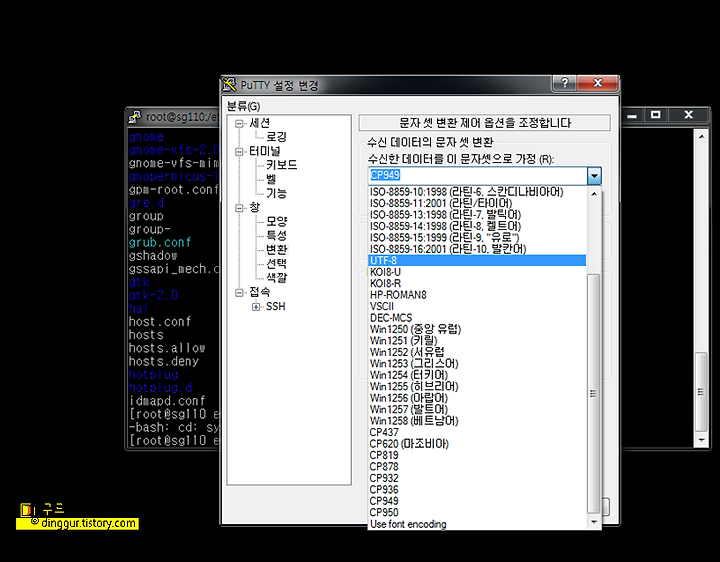Choose CP620 (마조비아) from the list
The image size is (720, 562).
click(x=477, y=444)
